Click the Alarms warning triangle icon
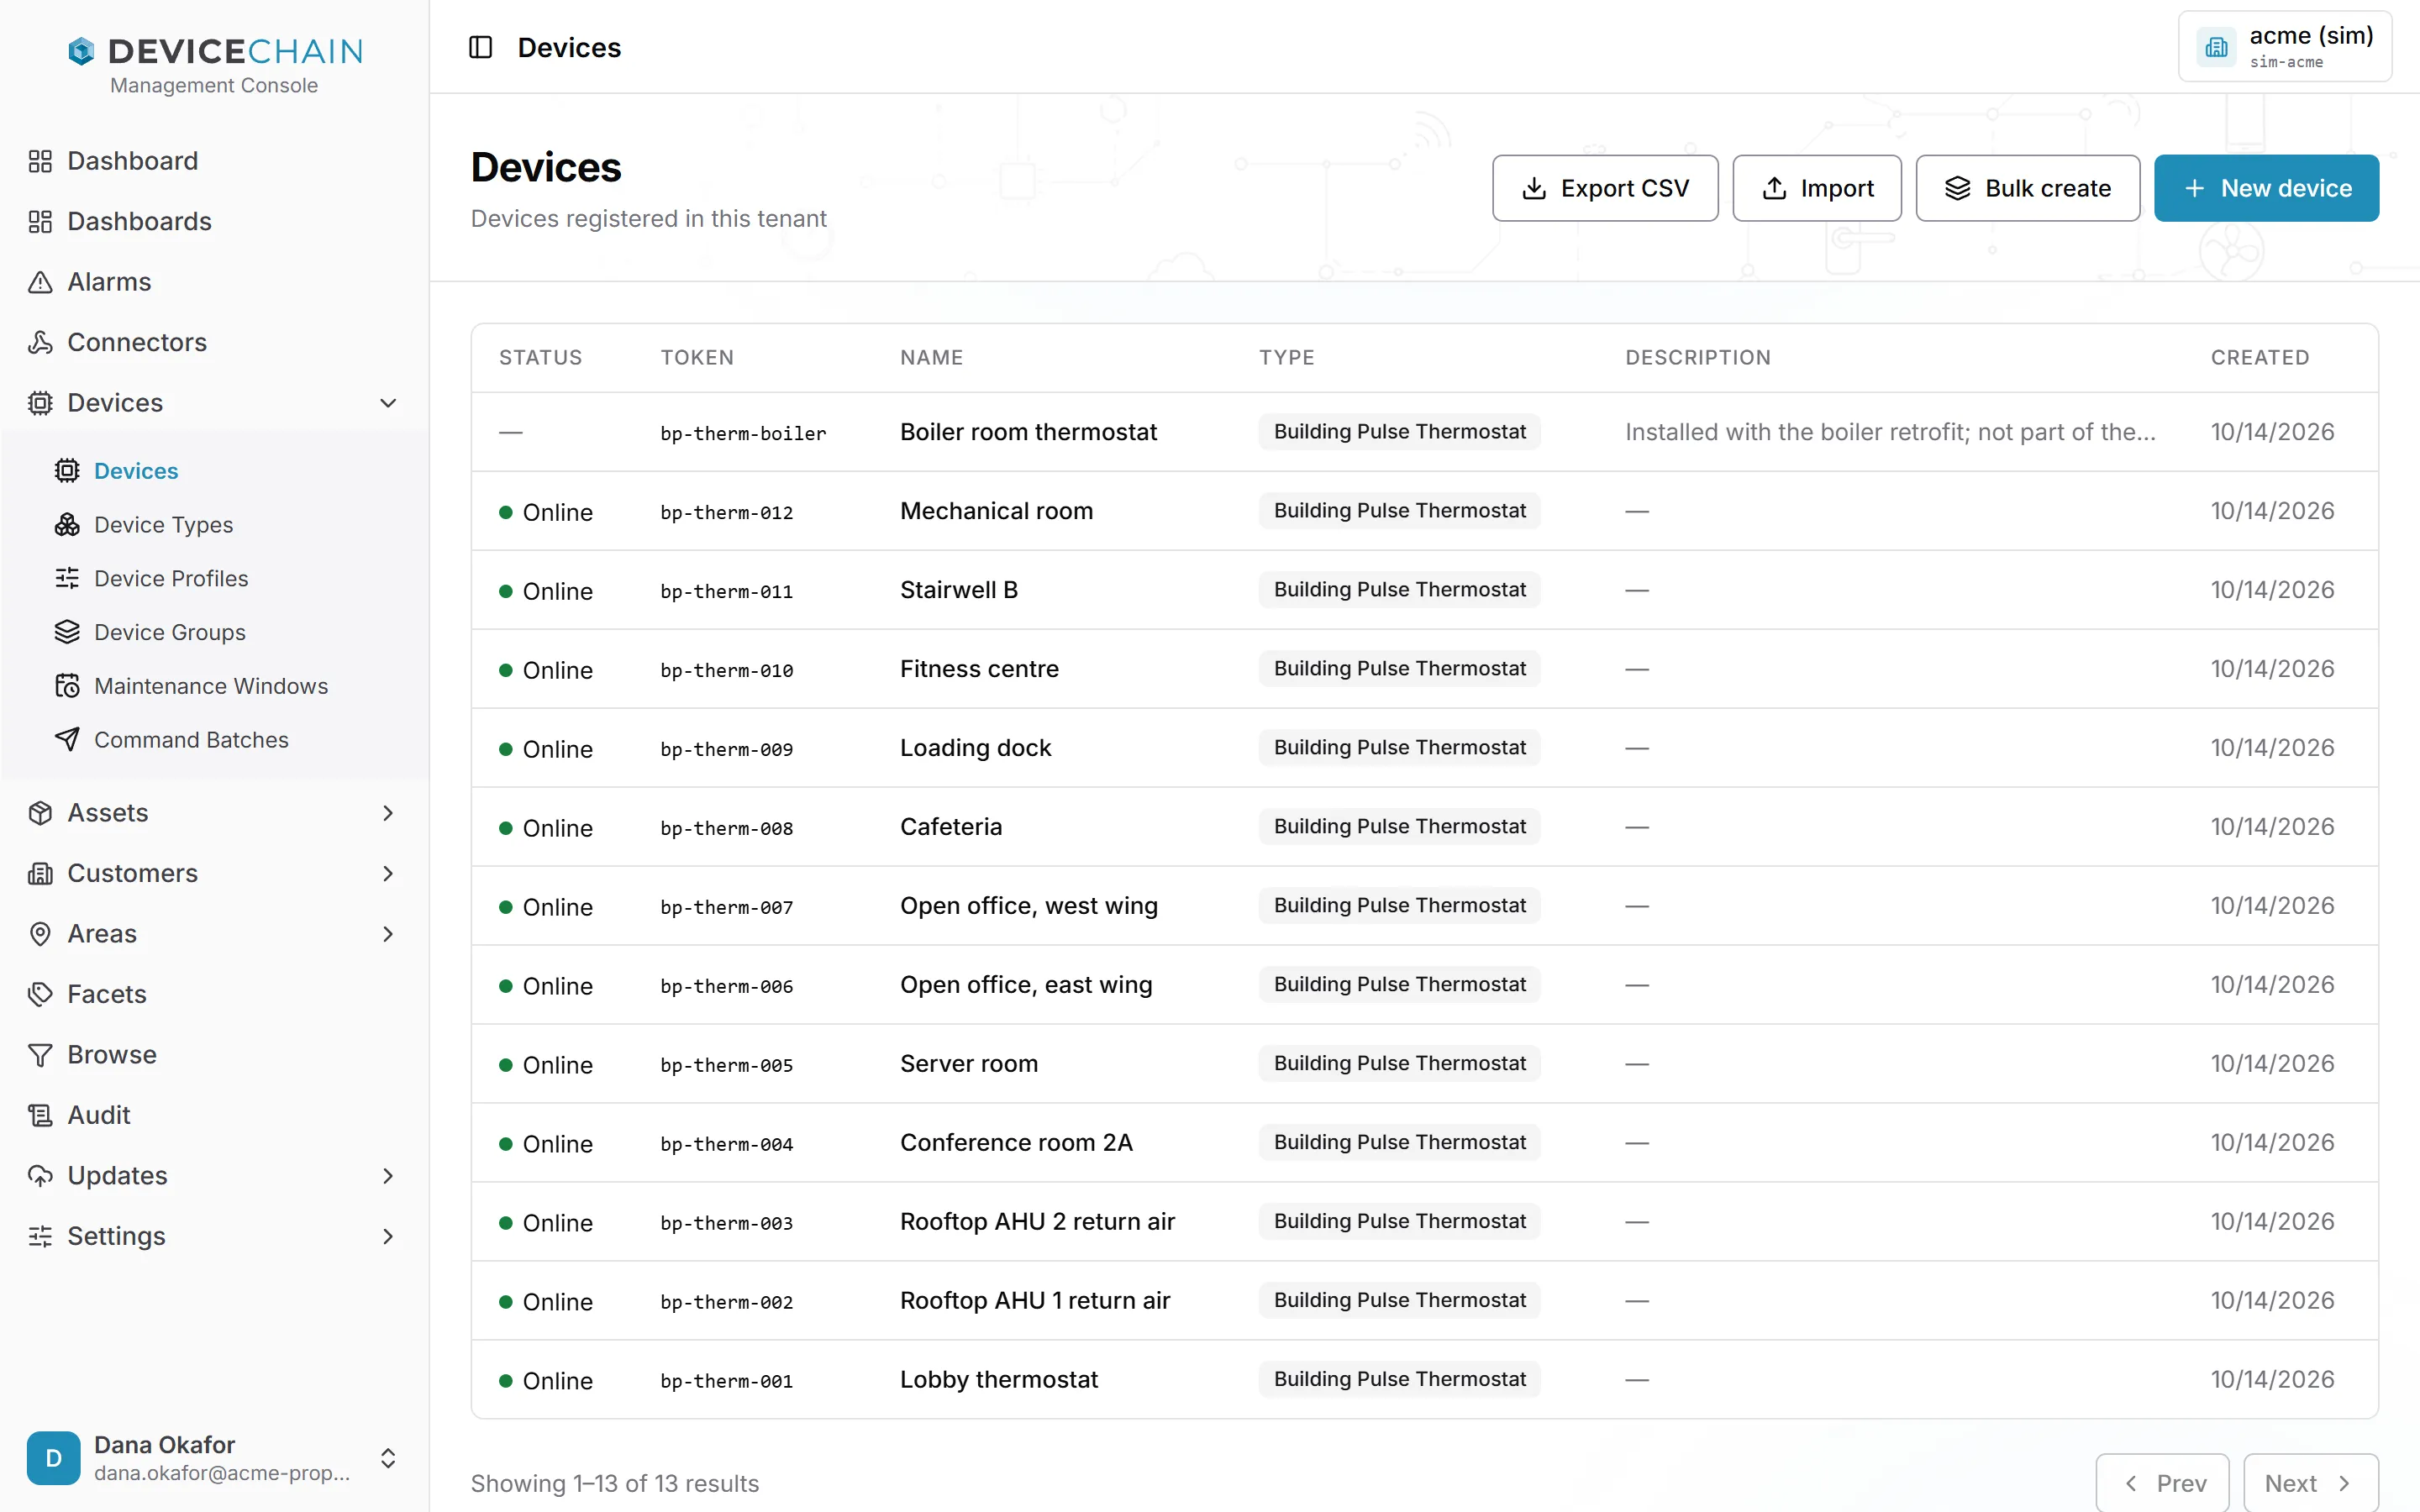 [40, 282]
